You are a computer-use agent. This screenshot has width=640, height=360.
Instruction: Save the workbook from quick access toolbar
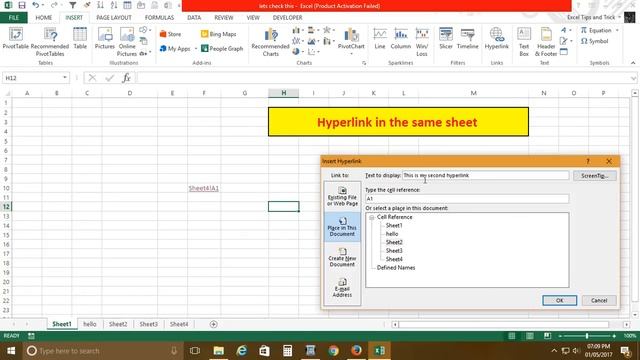pos(22,5)
